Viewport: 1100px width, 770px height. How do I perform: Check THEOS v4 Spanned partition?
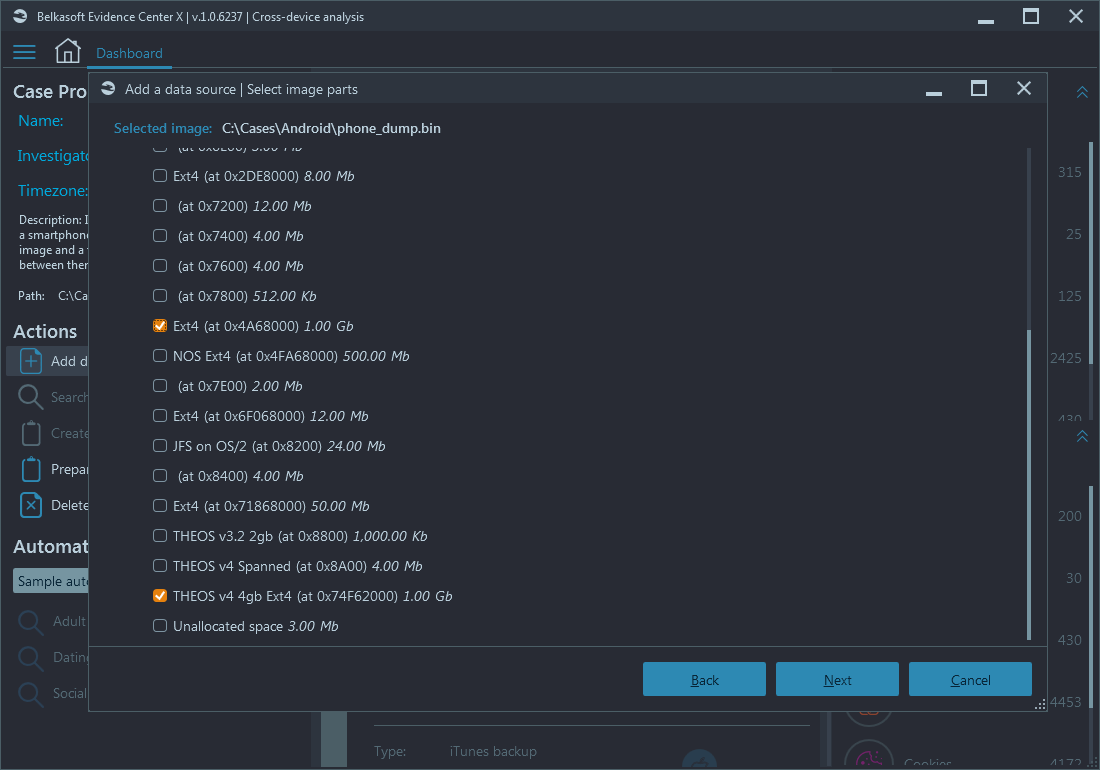(x=160, y=566)
